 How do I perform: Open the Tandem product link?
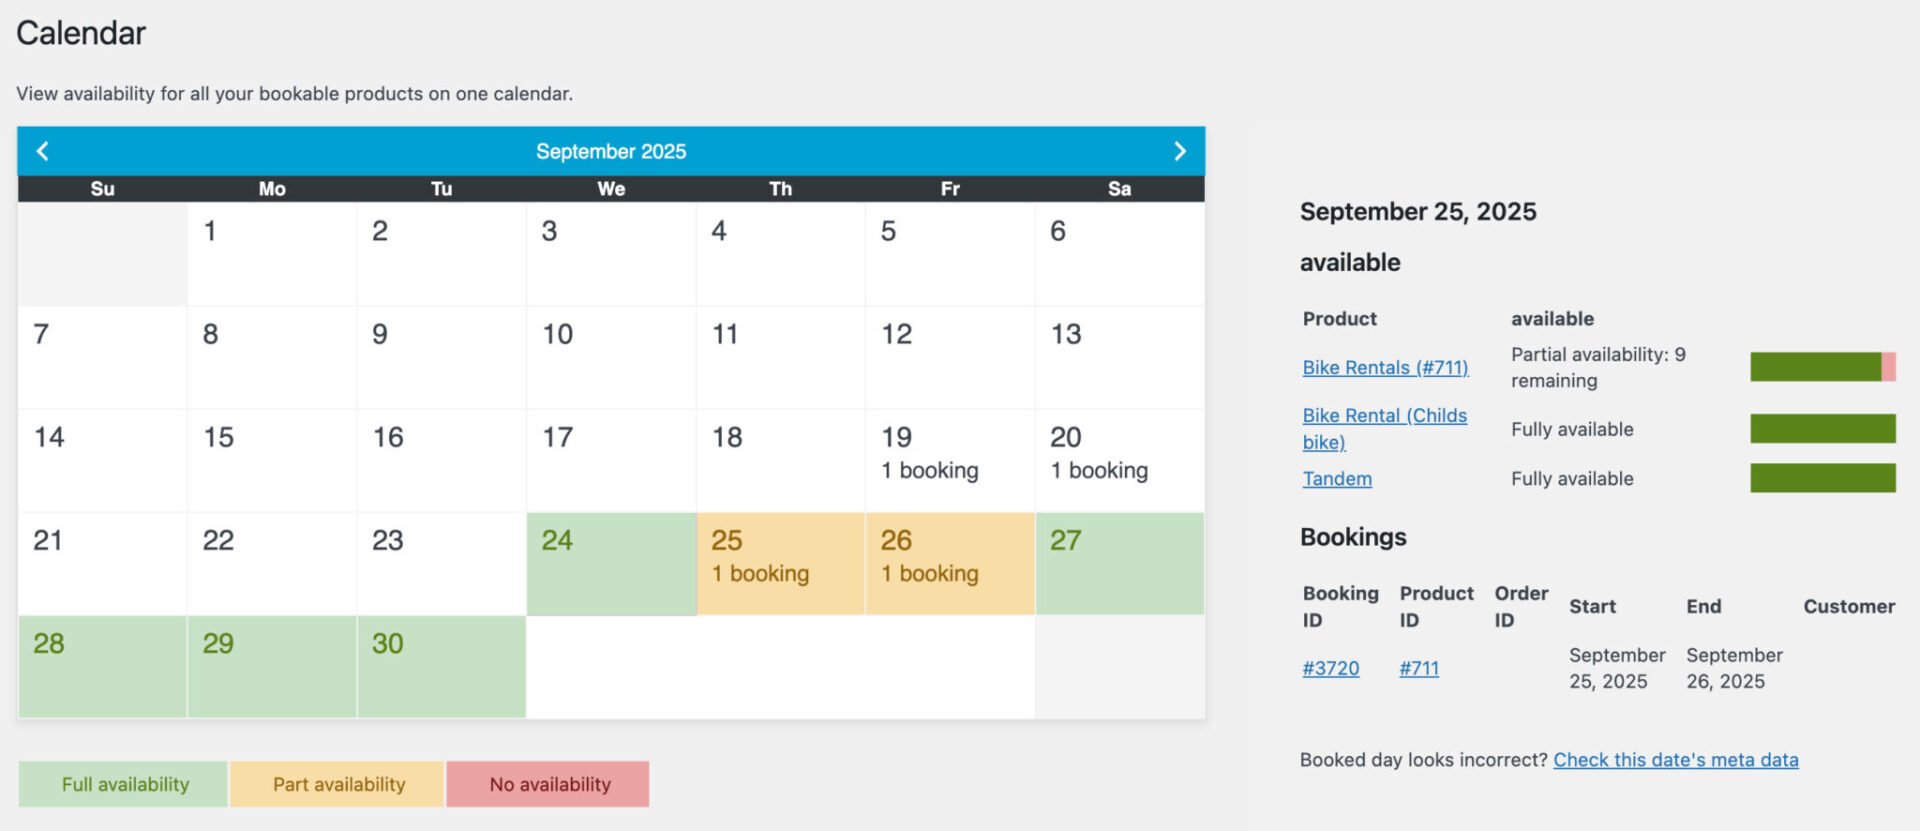click(1337, 478)
